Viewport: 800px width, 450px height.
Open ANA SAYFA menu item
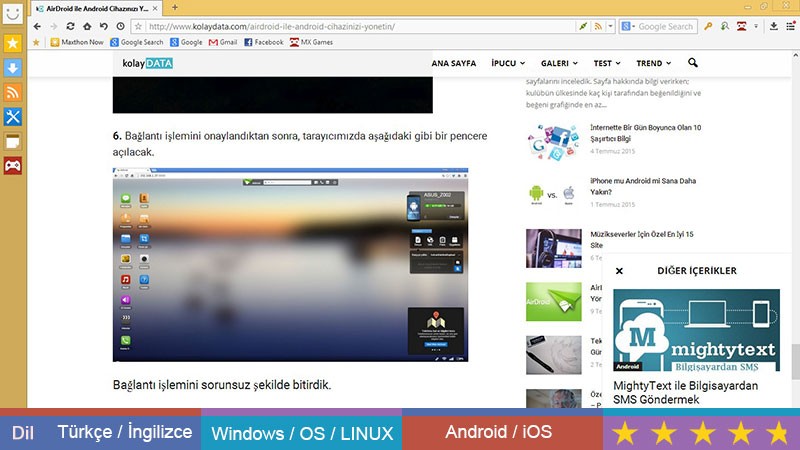pos(454,63)
